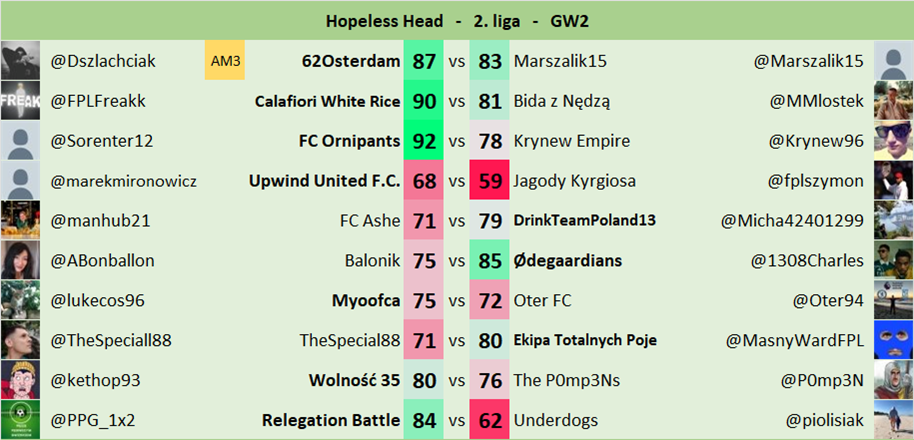Click Underdogs' score of 62
Viewport: 914px width, 440px height.
pyautogui.click(x=490, y=419)
